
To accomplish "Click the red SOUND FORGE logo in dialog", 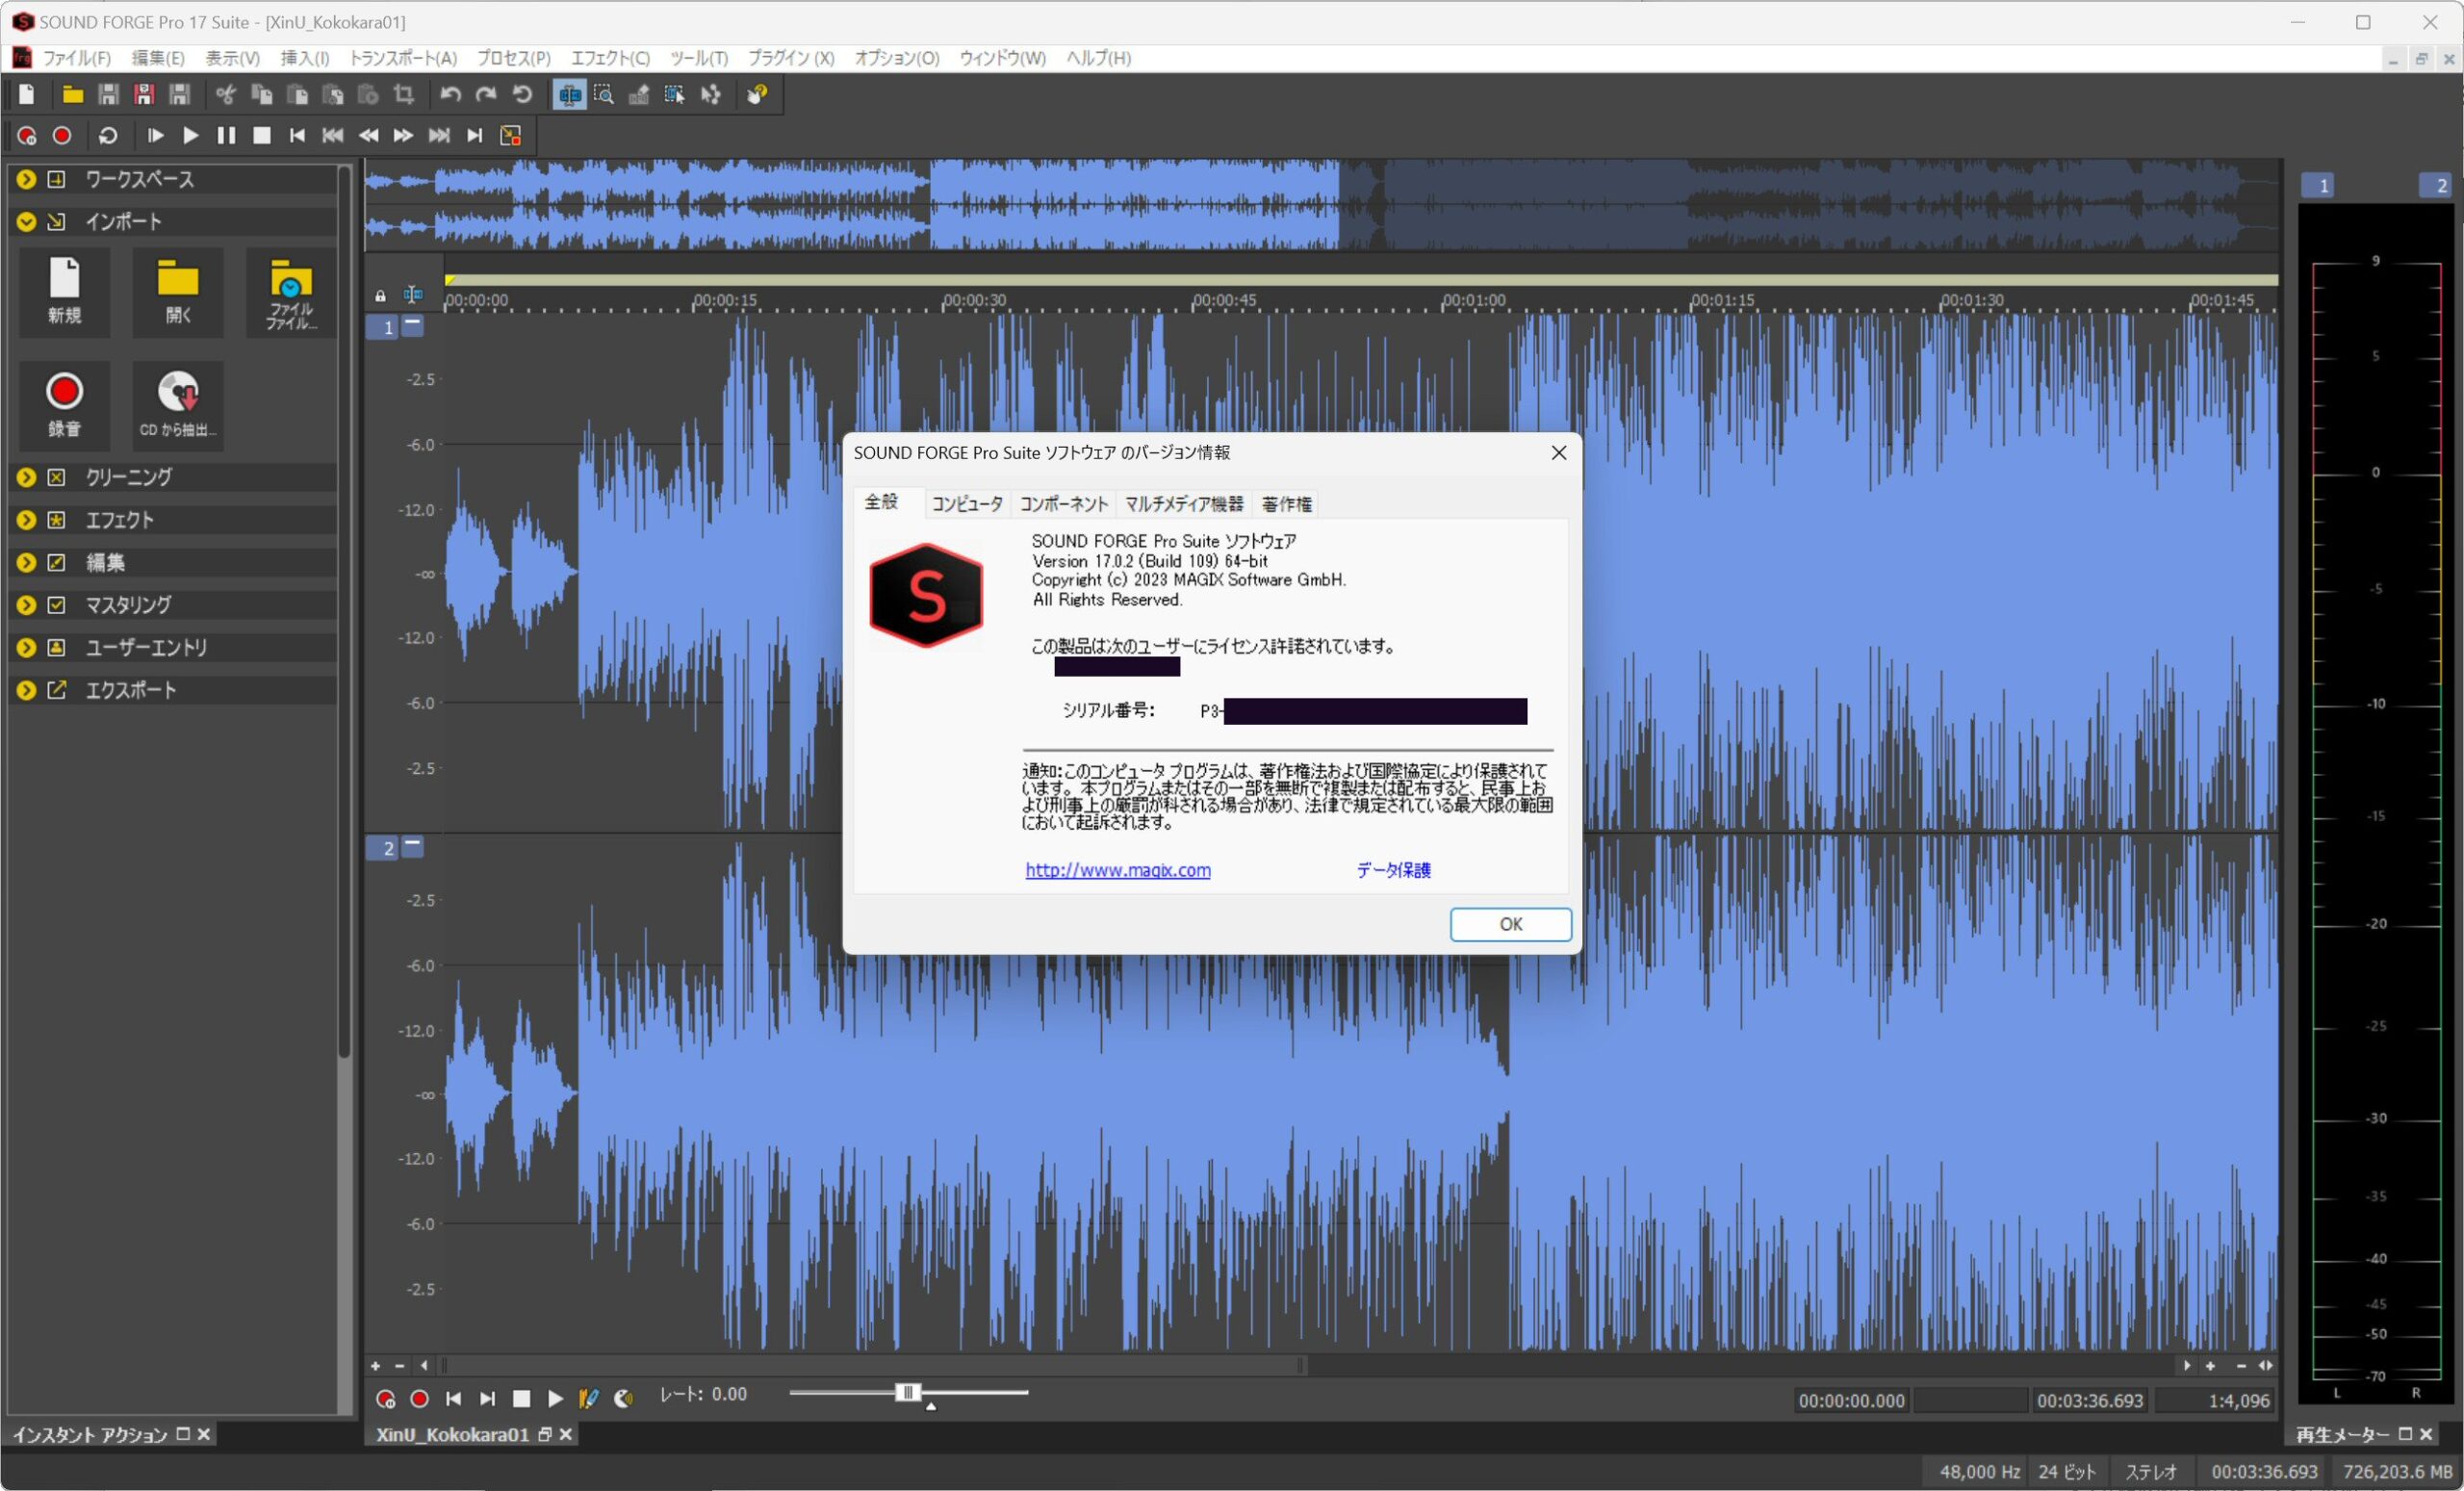I will [x=926, y=596].
